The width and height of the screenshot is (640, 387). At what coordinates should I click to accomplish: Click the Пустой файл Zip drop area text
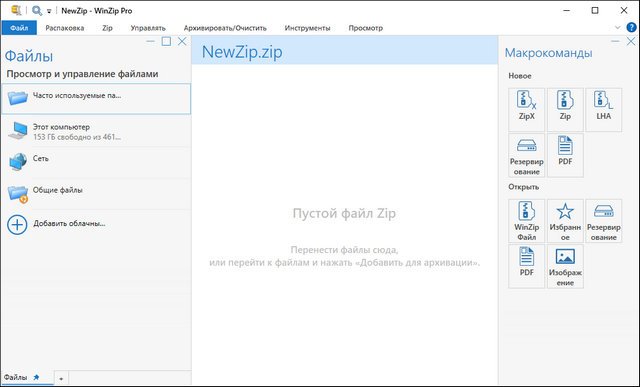click(x=344, y=214)
